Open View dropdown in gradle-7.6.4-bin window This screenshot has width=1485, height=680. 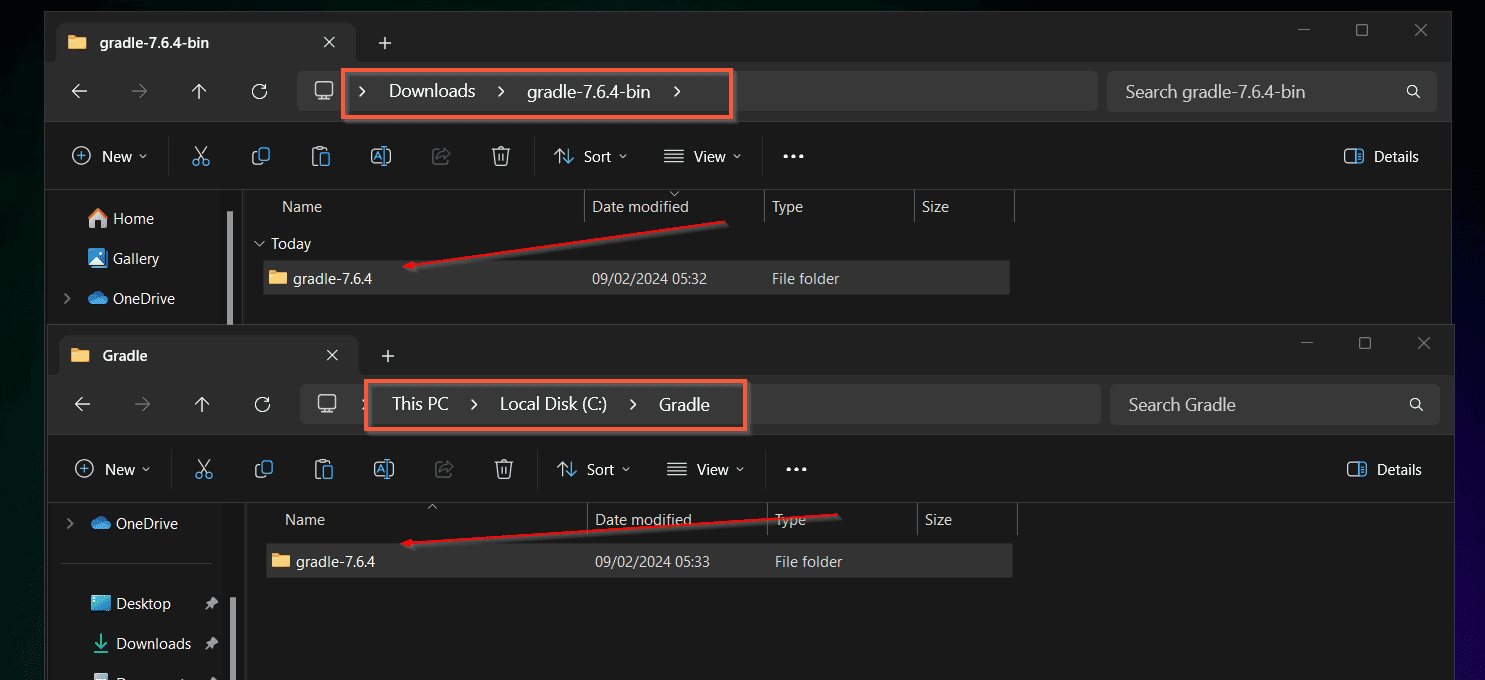tap(703, 156)
